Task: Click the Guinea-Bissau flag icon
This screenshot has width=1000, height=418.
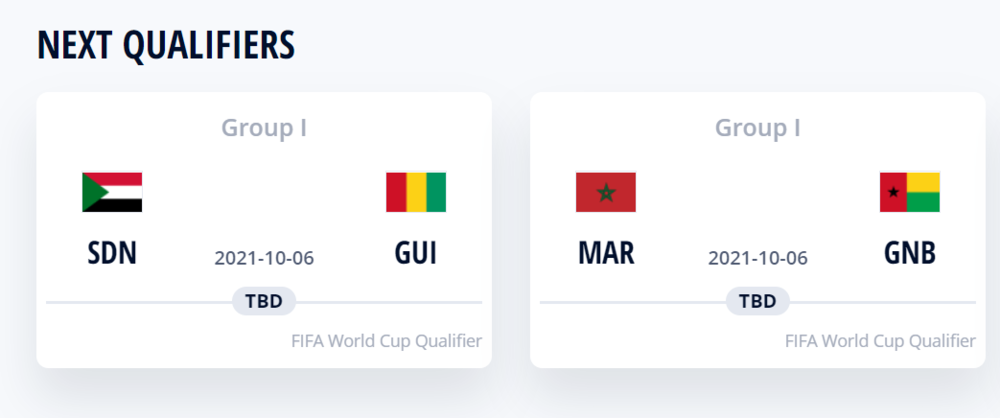Action: click(x=910, y=192)
